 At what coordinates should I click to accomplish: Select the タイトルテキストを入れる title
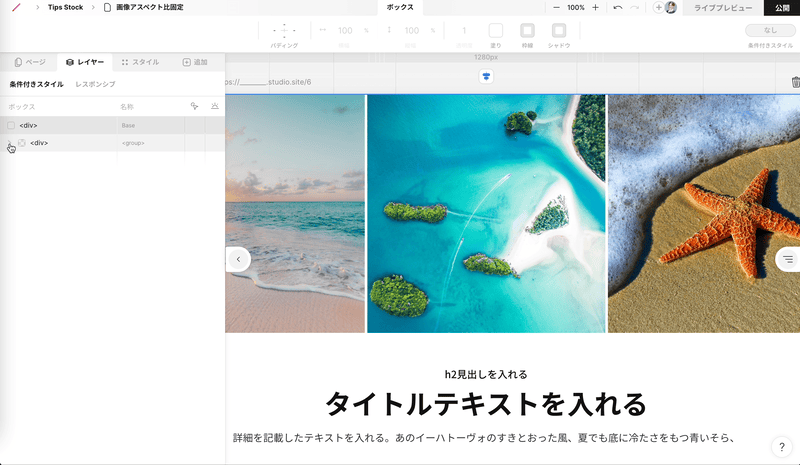click(x=486, y=404)
